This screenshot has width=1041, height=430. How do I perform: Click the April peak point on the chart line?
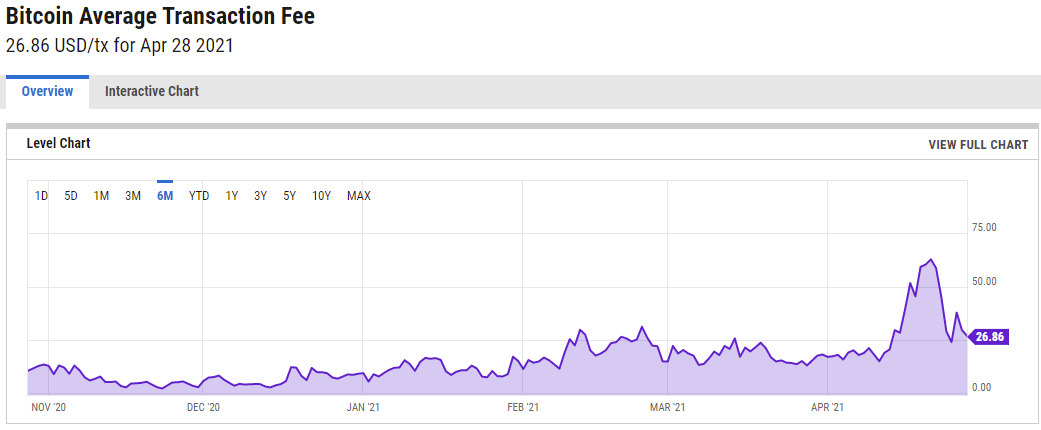coord(931,259)
